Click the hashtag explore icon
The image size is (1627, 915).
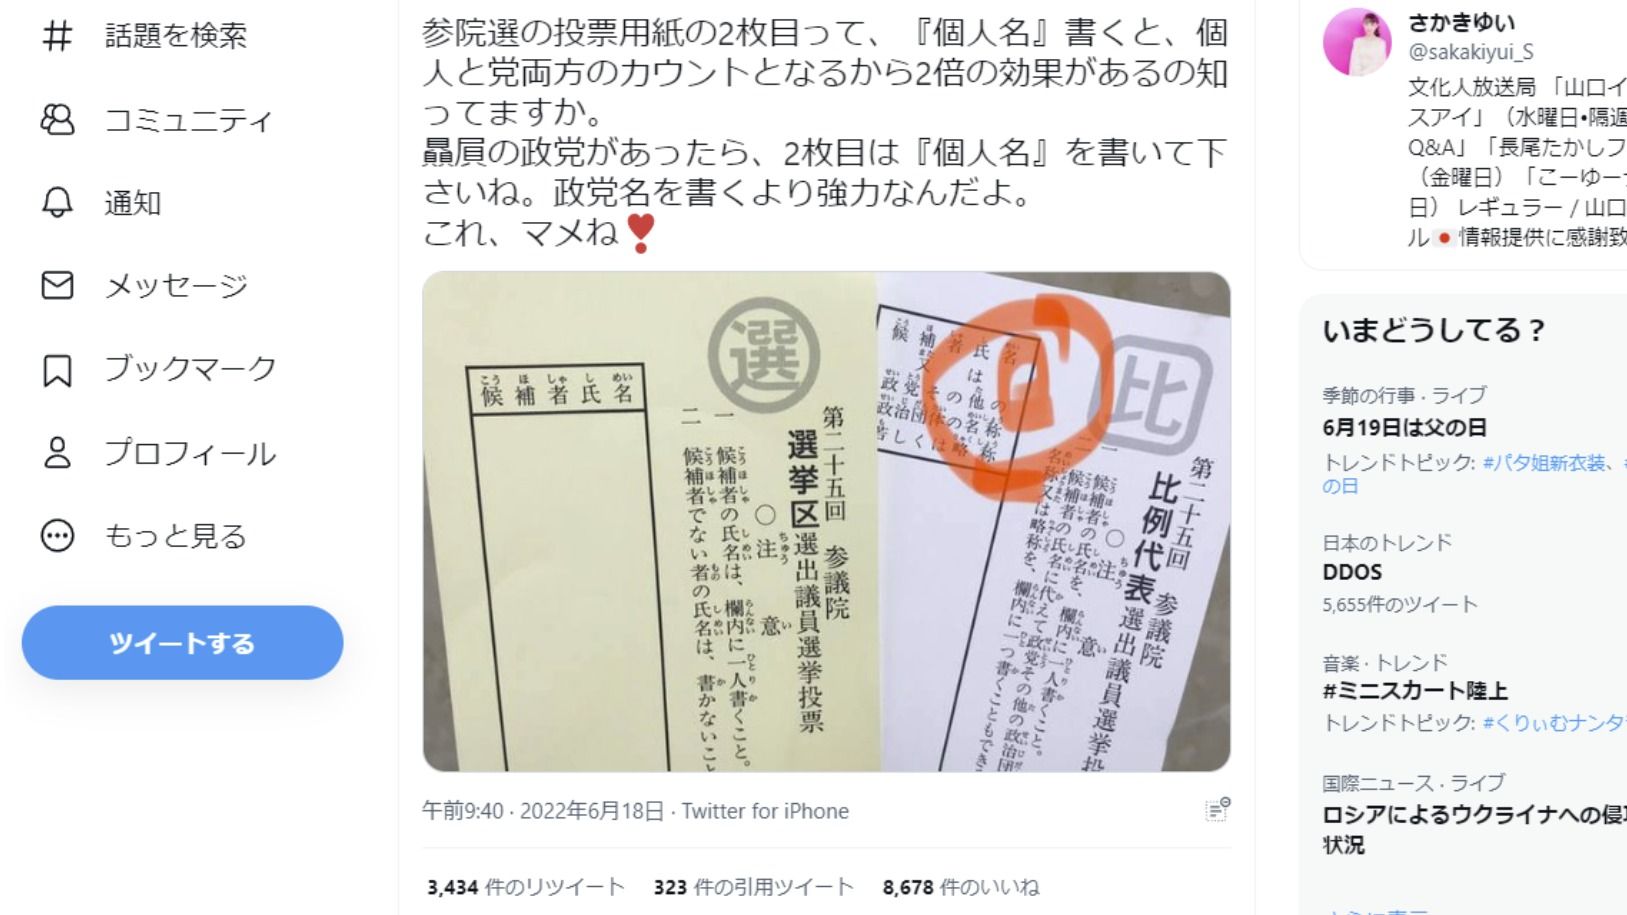(x=57, y=36)
